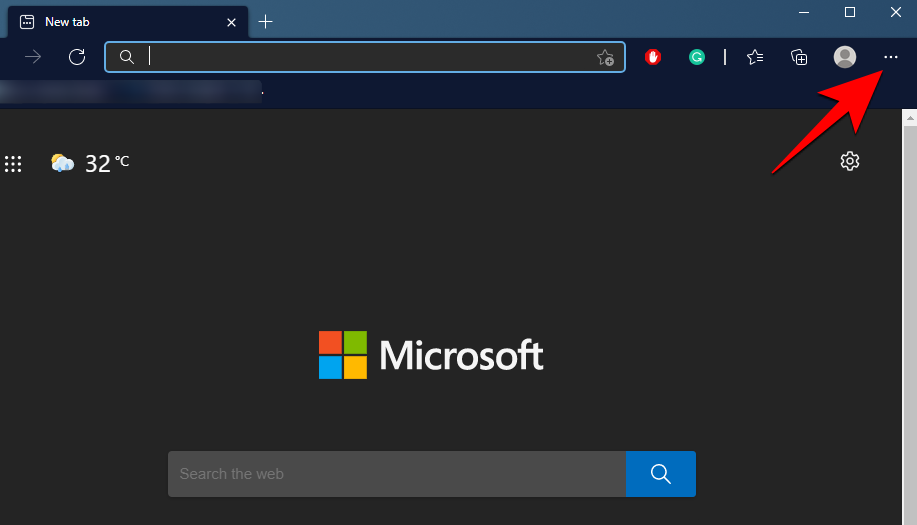The width and height of the screenshot is (917, 525).
Task: Maximize the browser window
Action: tap(850, 12)
